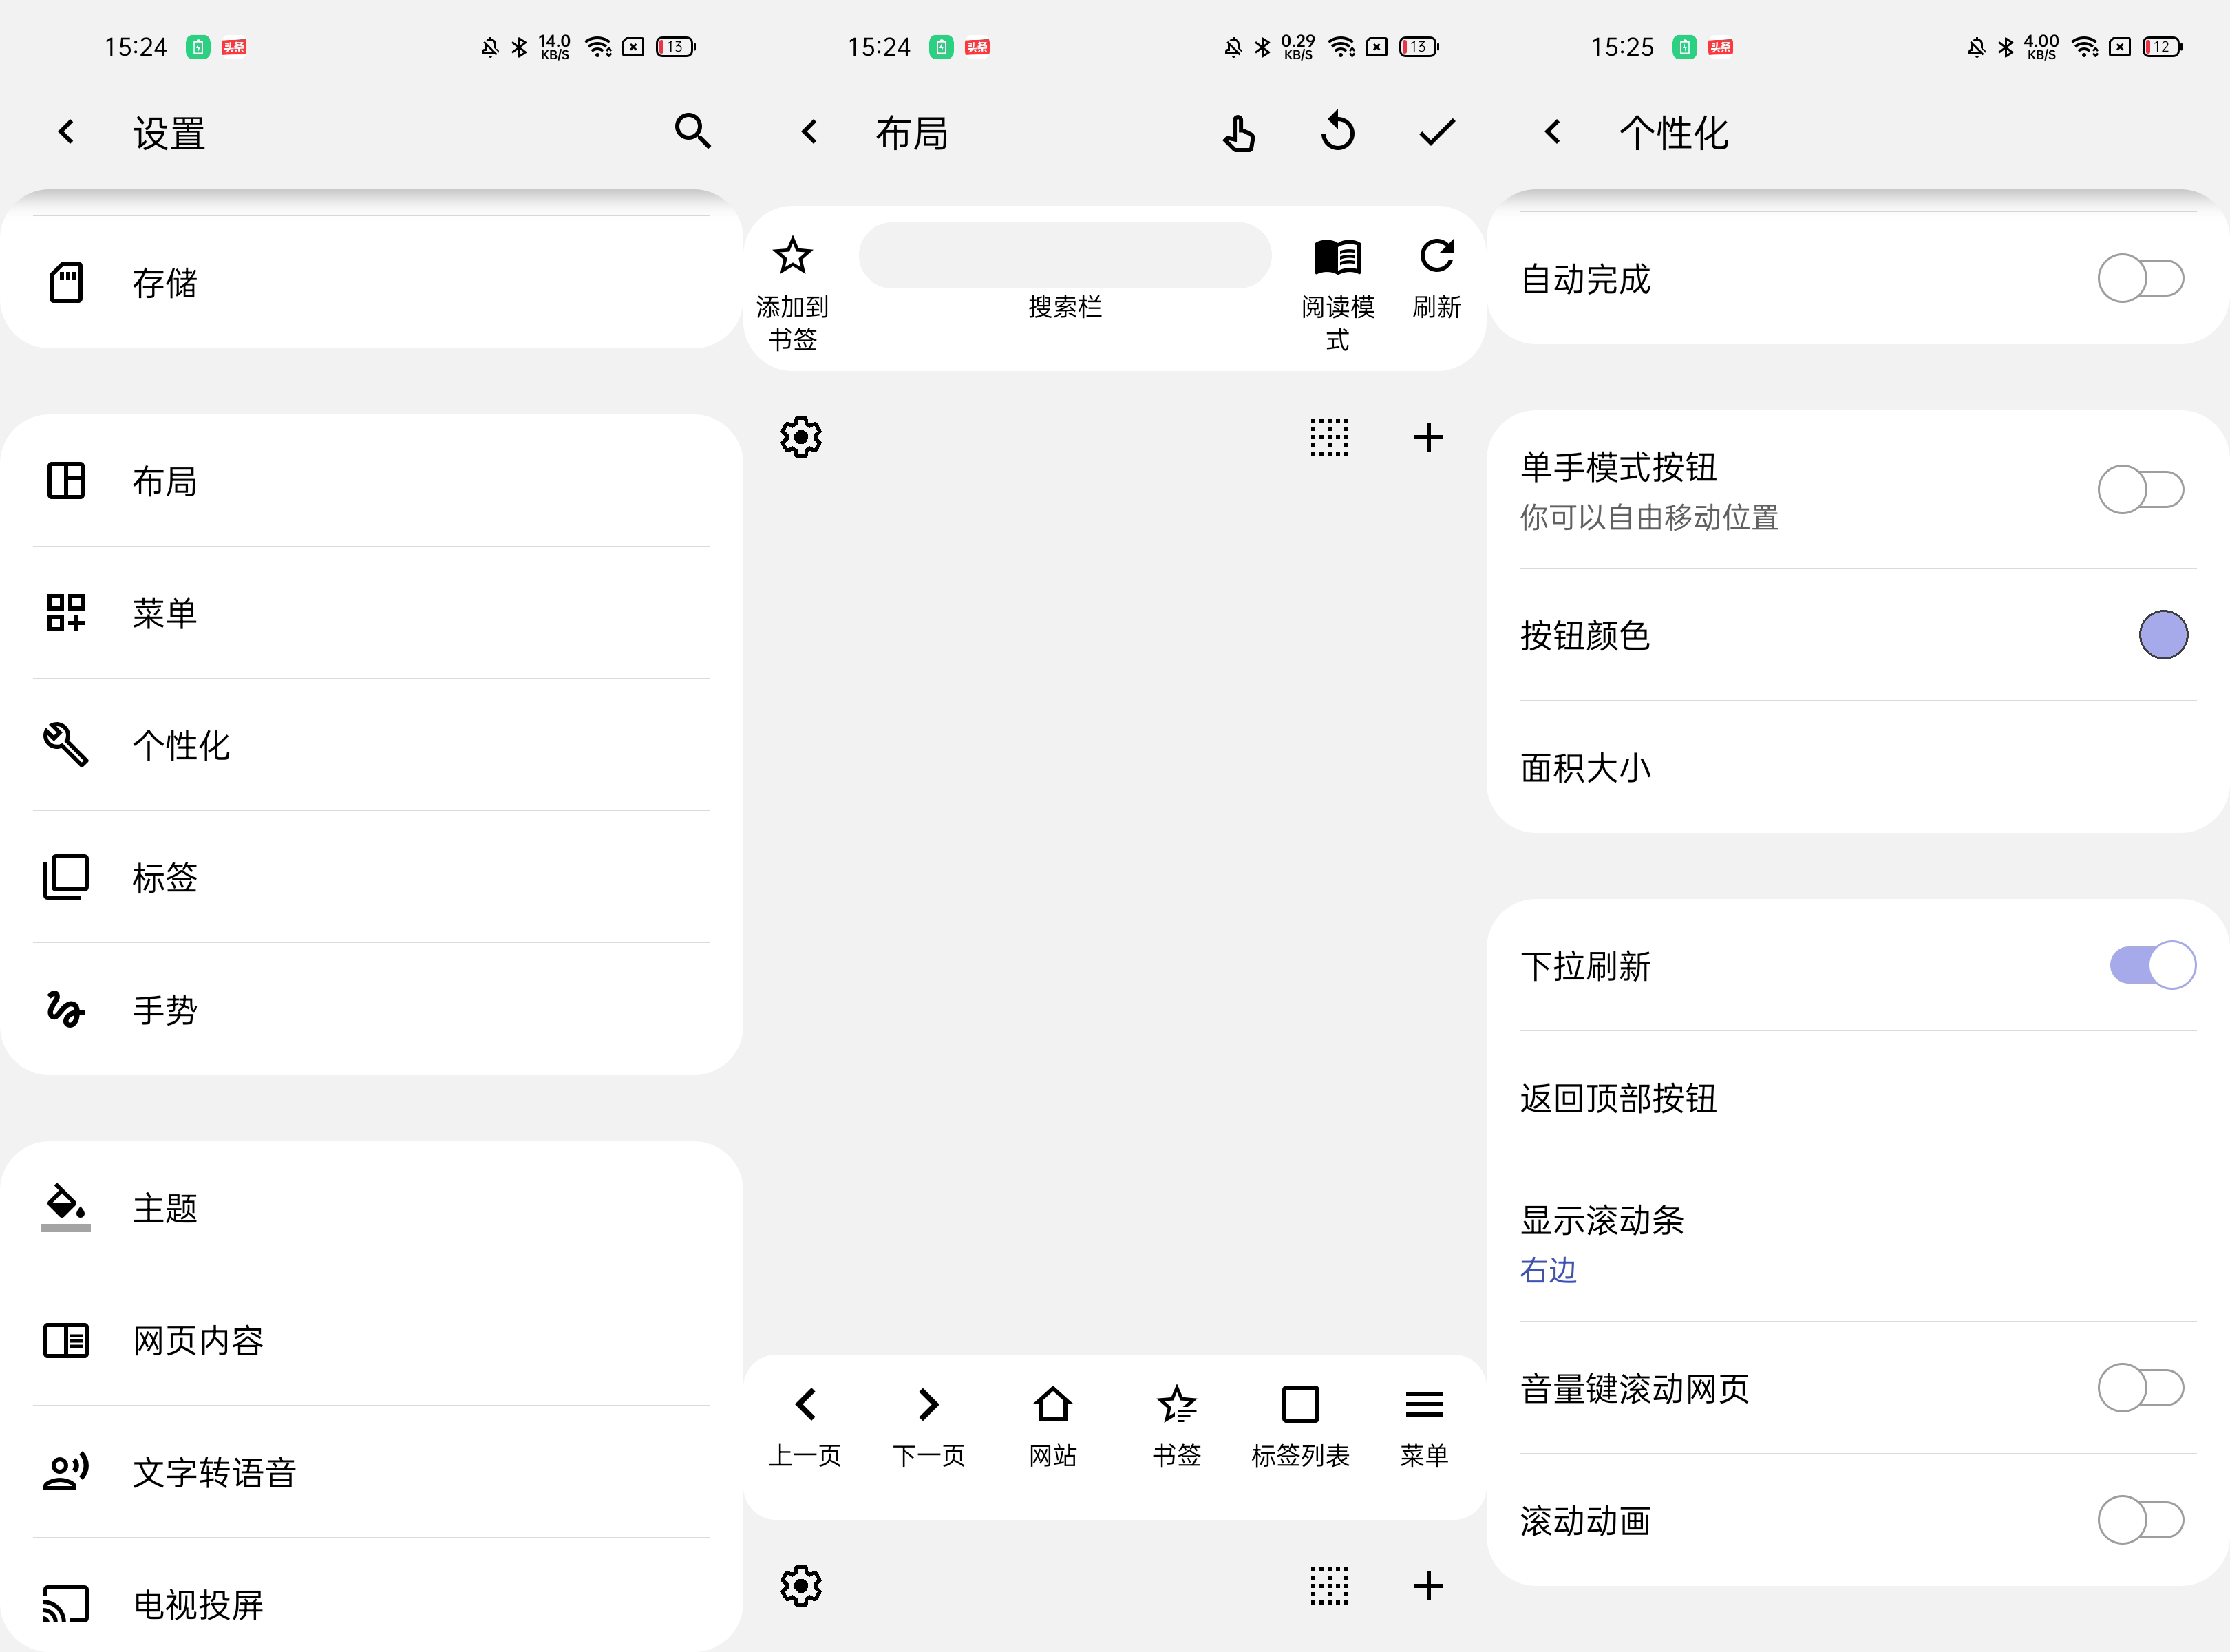Tap the search magnifier in Settings header
The height and width of the screenshot is (1652, 2230).
click(692, 131)
